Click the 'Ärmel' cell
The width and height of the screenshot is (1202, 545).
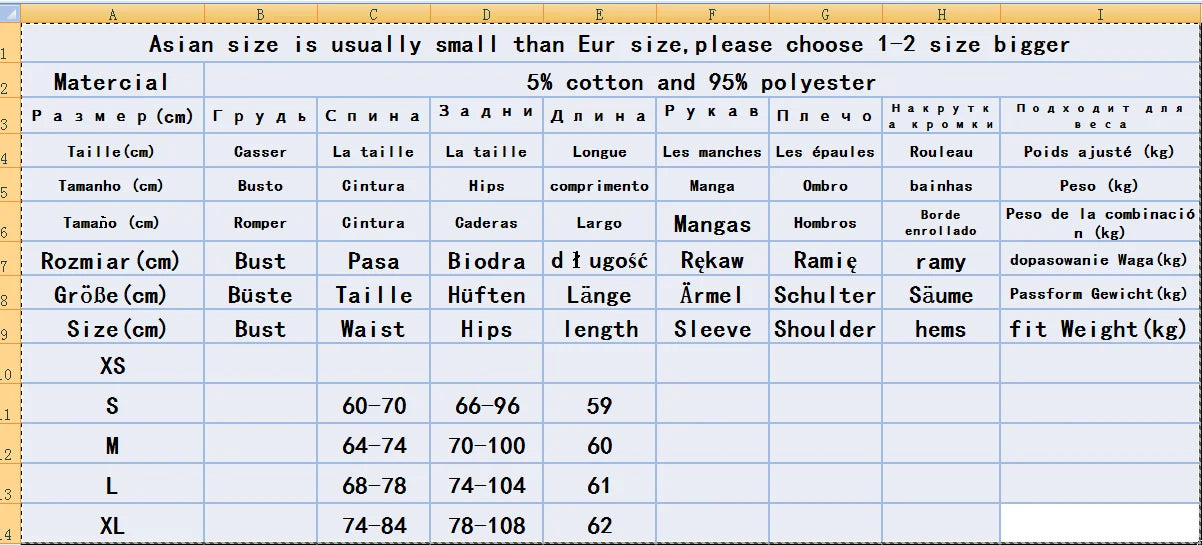(x=713, y=294)
